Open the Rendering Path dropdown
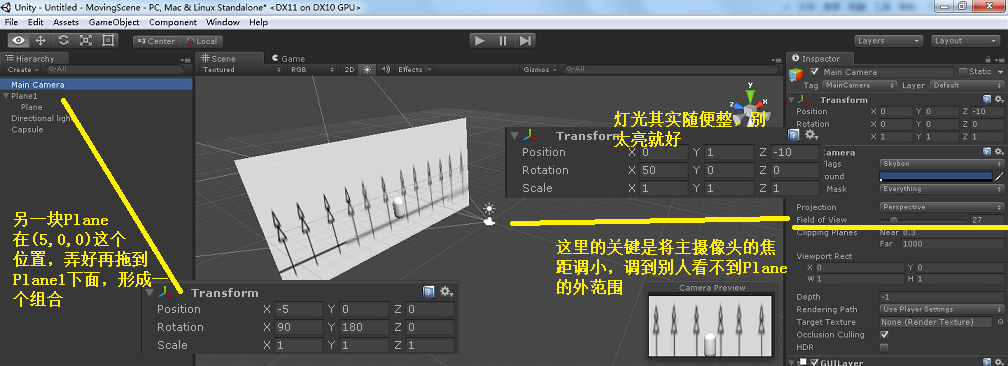 point(942,309)
